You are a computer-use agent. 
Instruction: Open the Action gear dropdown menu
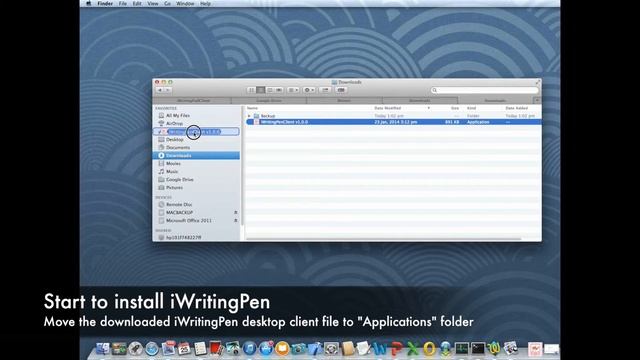click(309, 90)
